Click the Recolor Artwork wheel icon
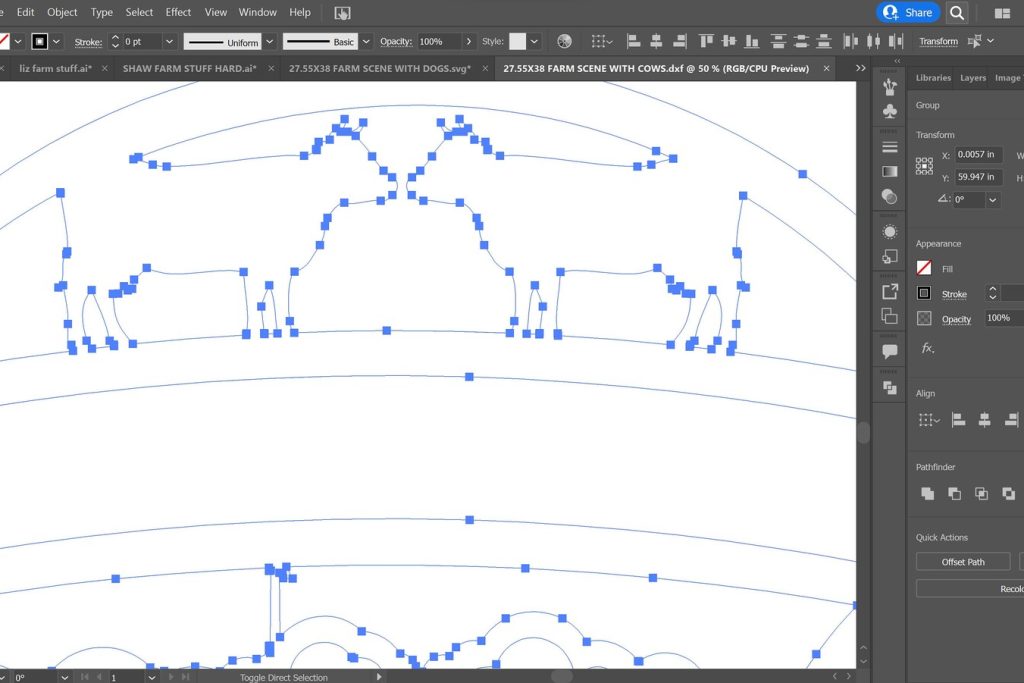The image size is (1024, 683). (x=564, y=41)
